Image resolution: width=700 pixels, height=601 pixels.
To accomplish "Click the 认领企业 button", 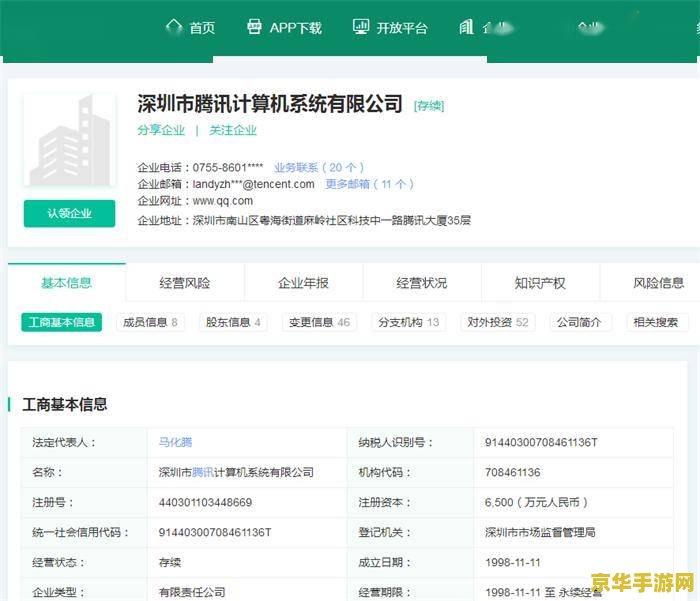I will 70,213.
